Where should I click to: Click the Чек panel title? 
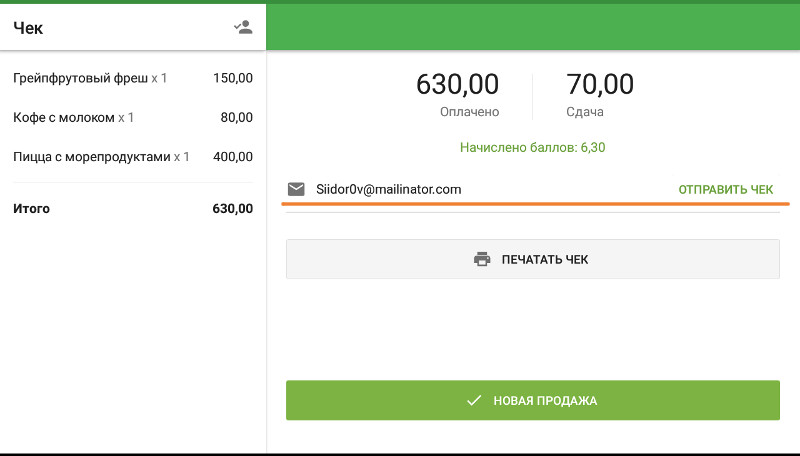click(28, 28)
